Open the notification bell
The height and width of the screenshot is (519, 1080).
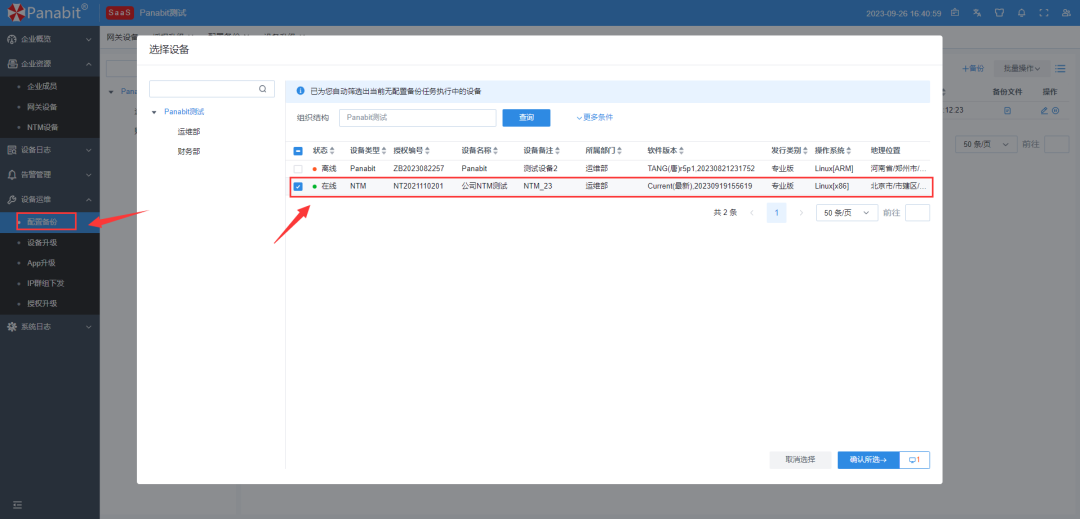point(1021,13)
